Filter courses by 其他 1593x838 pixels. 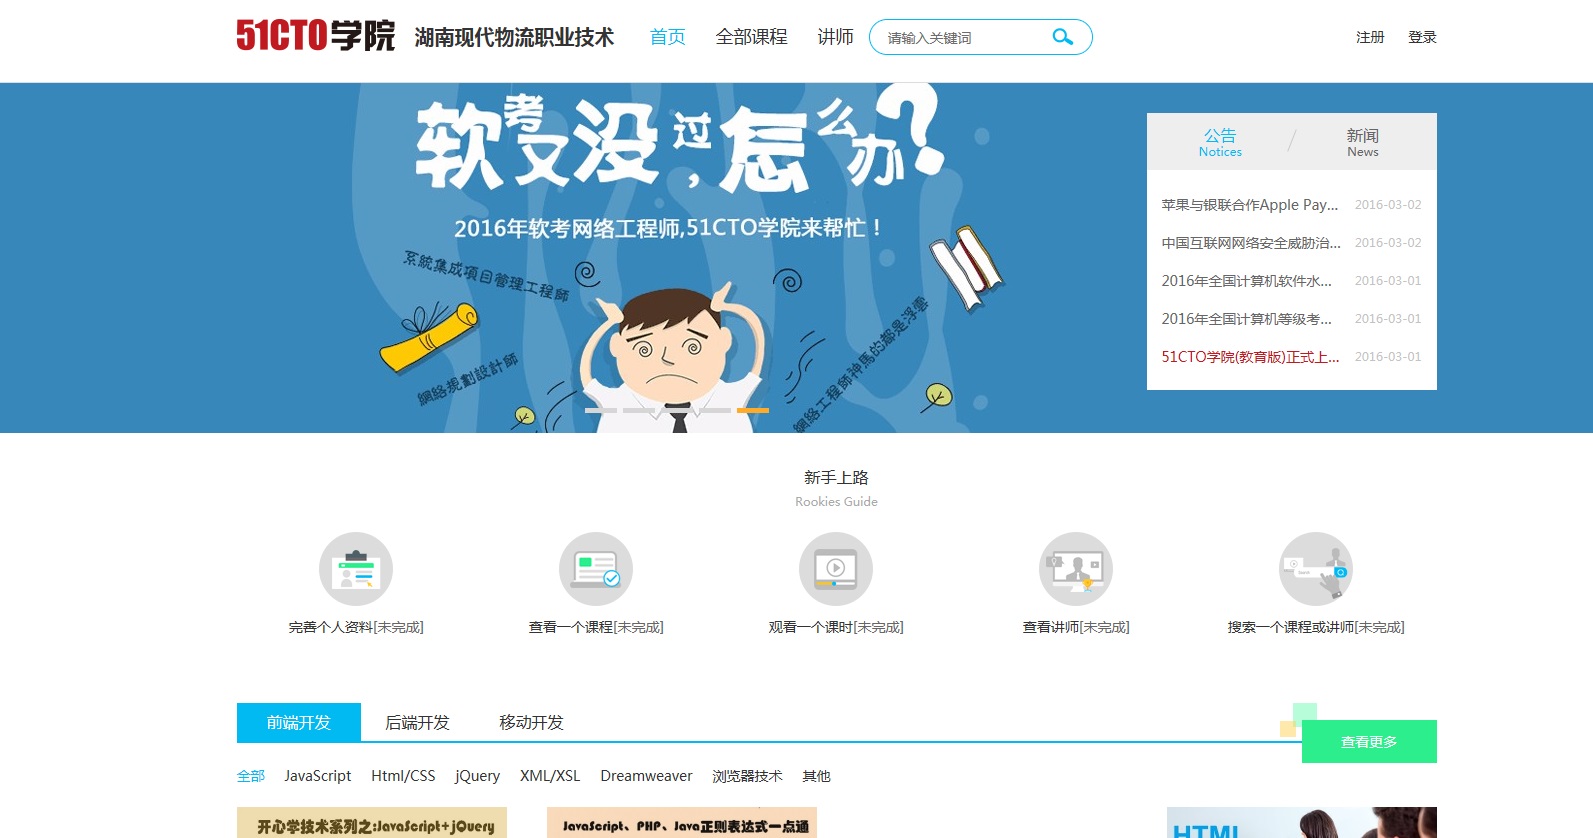coord(816,776)
